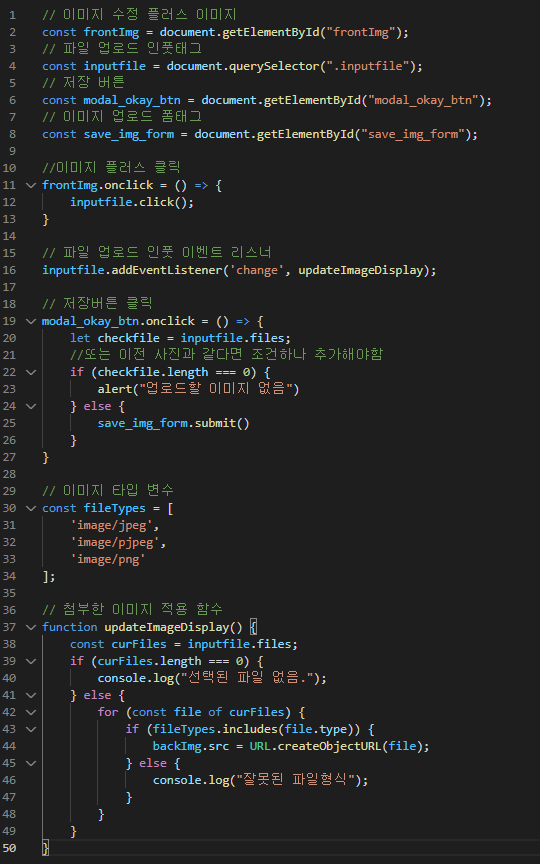Collapse the frontImg.onclick block at line 11

[31, 185]
